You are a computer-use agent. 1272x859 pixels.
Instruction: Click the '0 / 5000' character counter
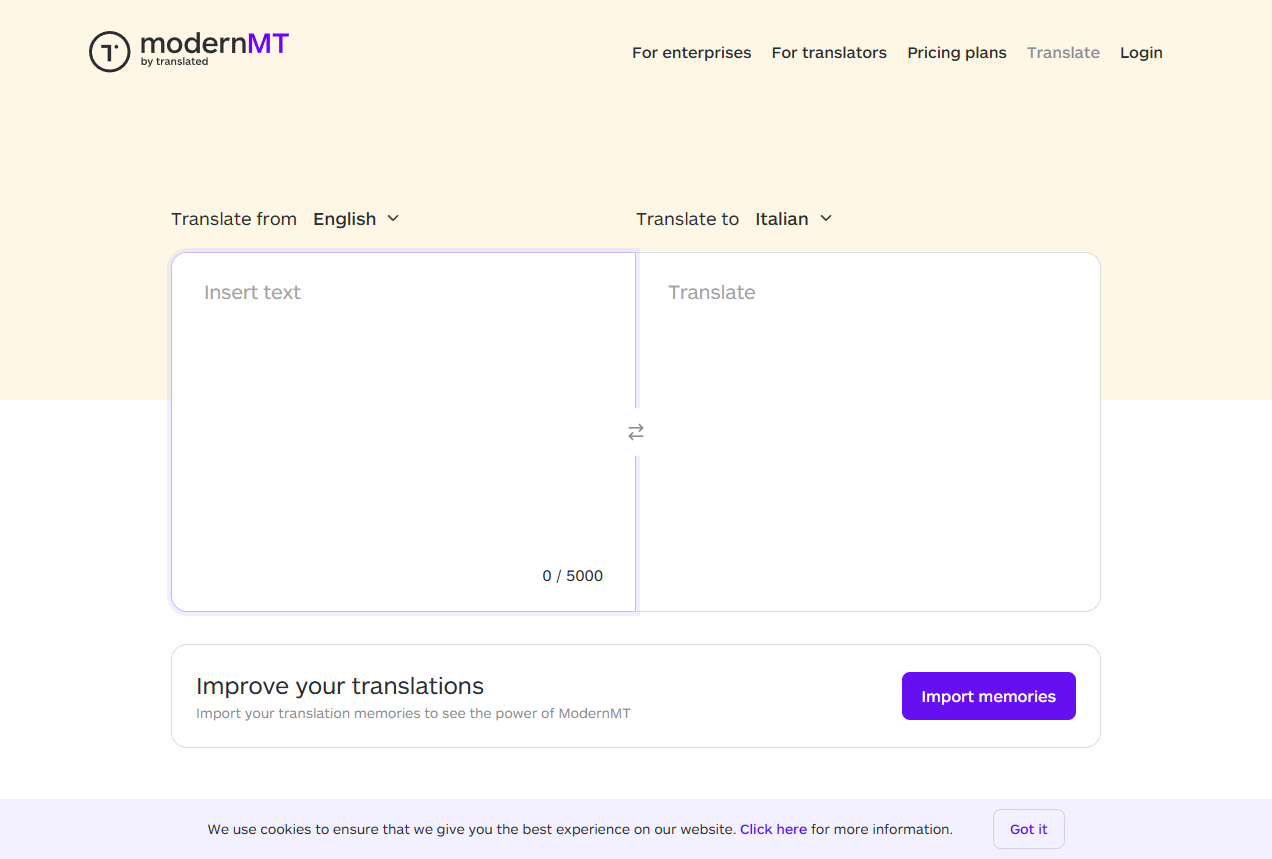click(573, 576)
